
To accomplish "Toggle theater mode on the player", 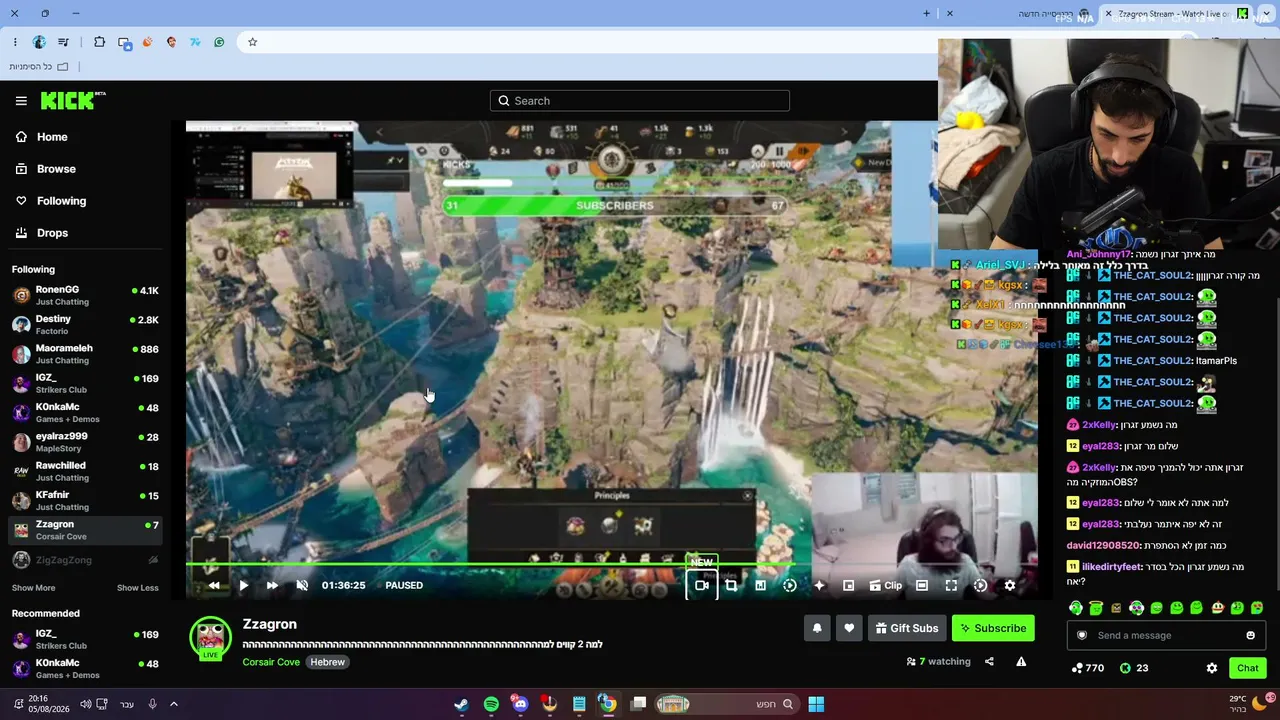I will pyautogui.click(x=922, y=585).
